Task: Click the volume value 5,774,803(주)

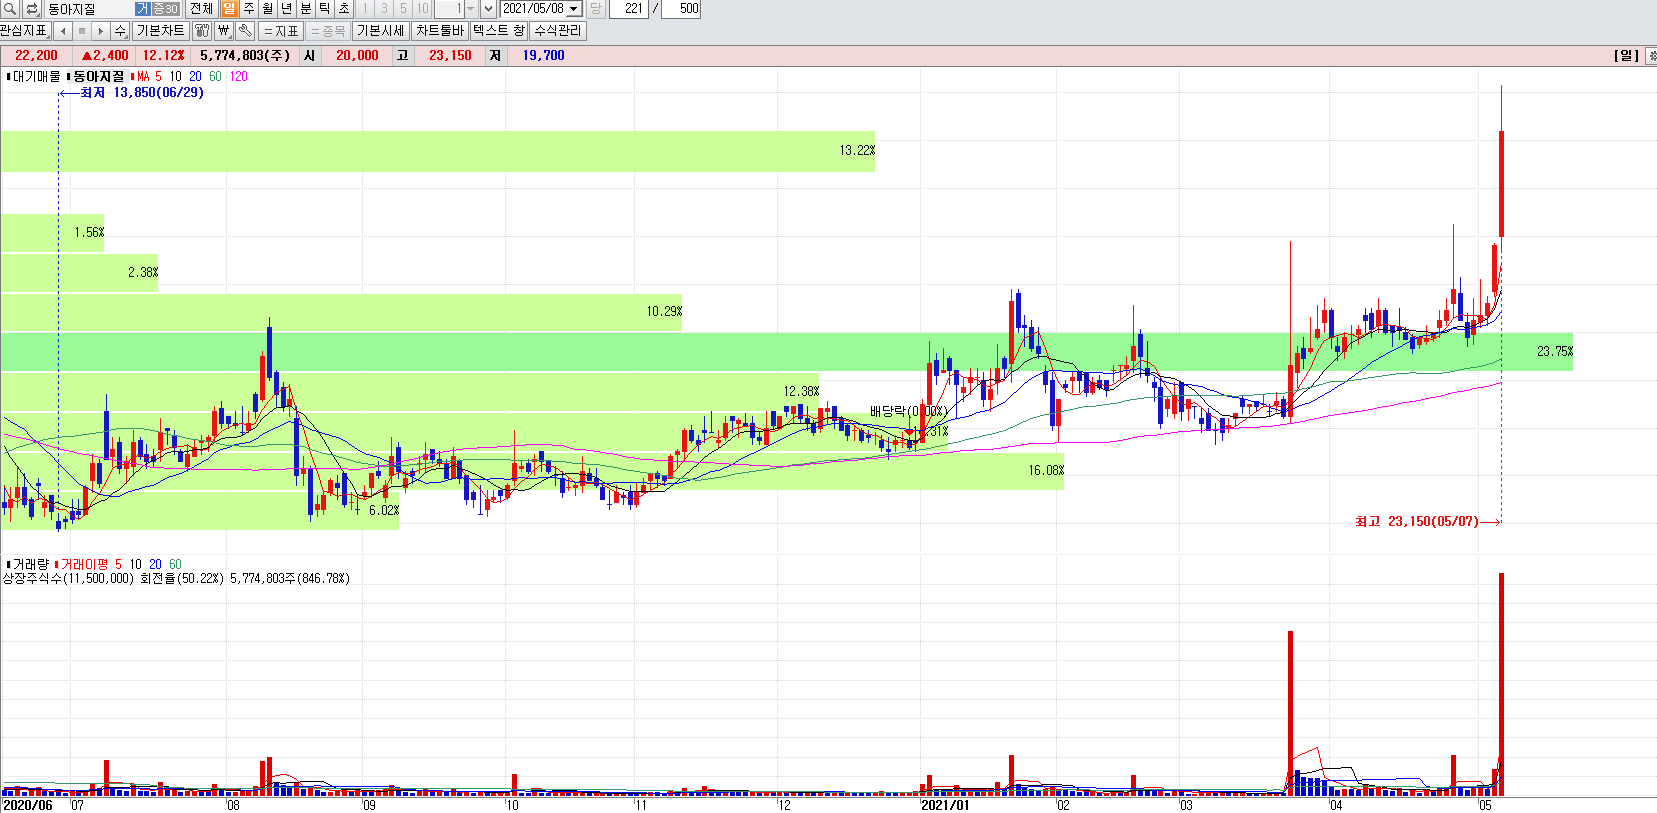Action: point(245,56)
